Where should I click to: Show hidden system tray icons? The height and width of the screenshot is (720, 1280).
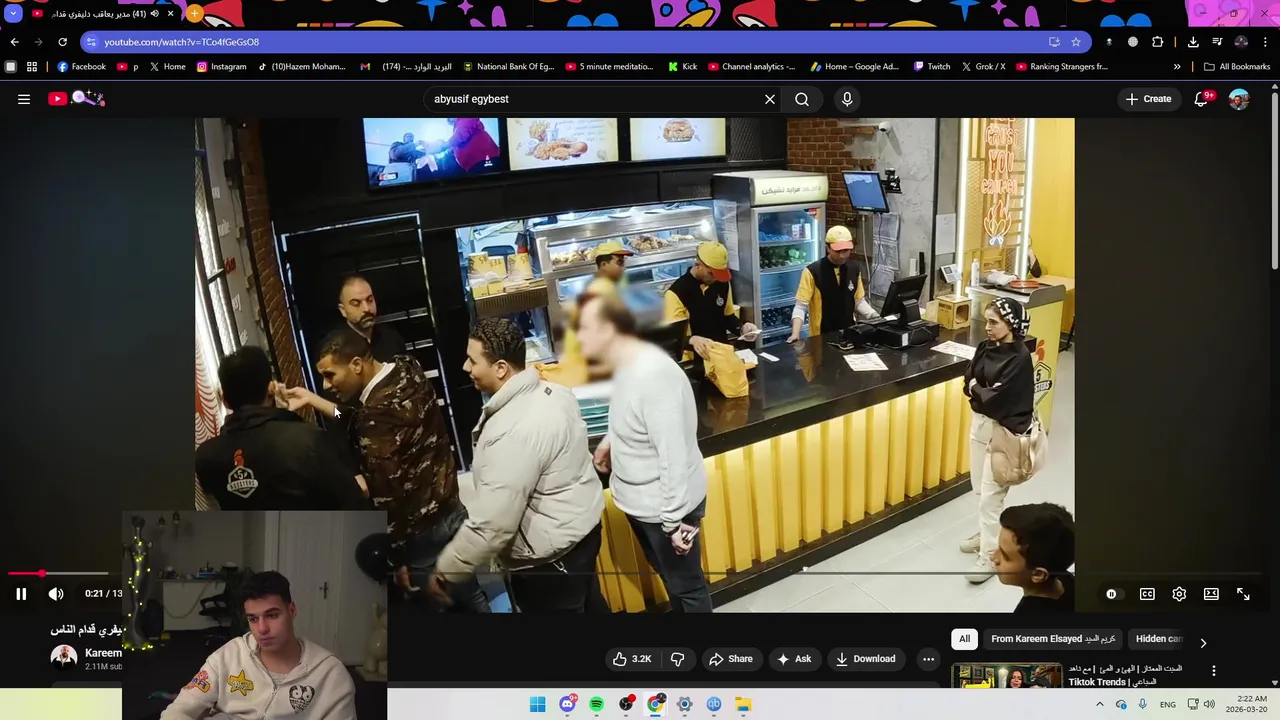1100,704
